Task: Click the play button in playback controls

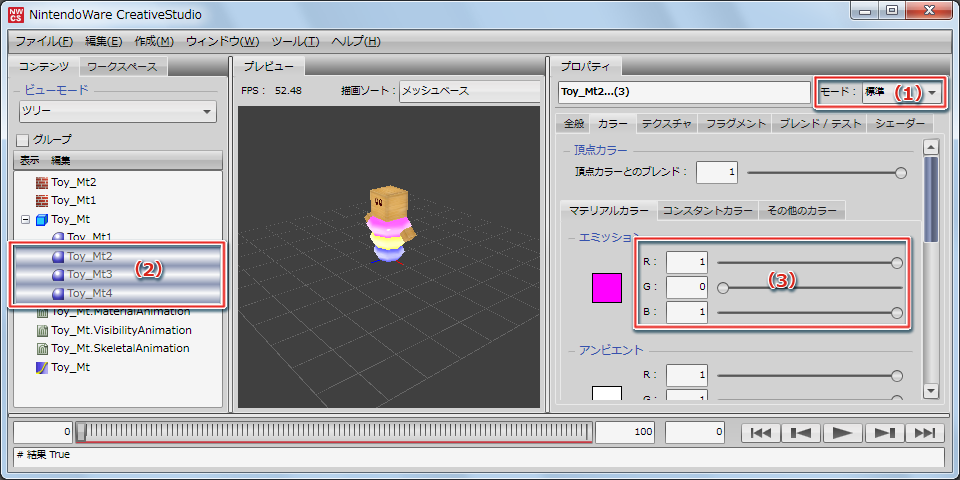Action: click(842, 432)
